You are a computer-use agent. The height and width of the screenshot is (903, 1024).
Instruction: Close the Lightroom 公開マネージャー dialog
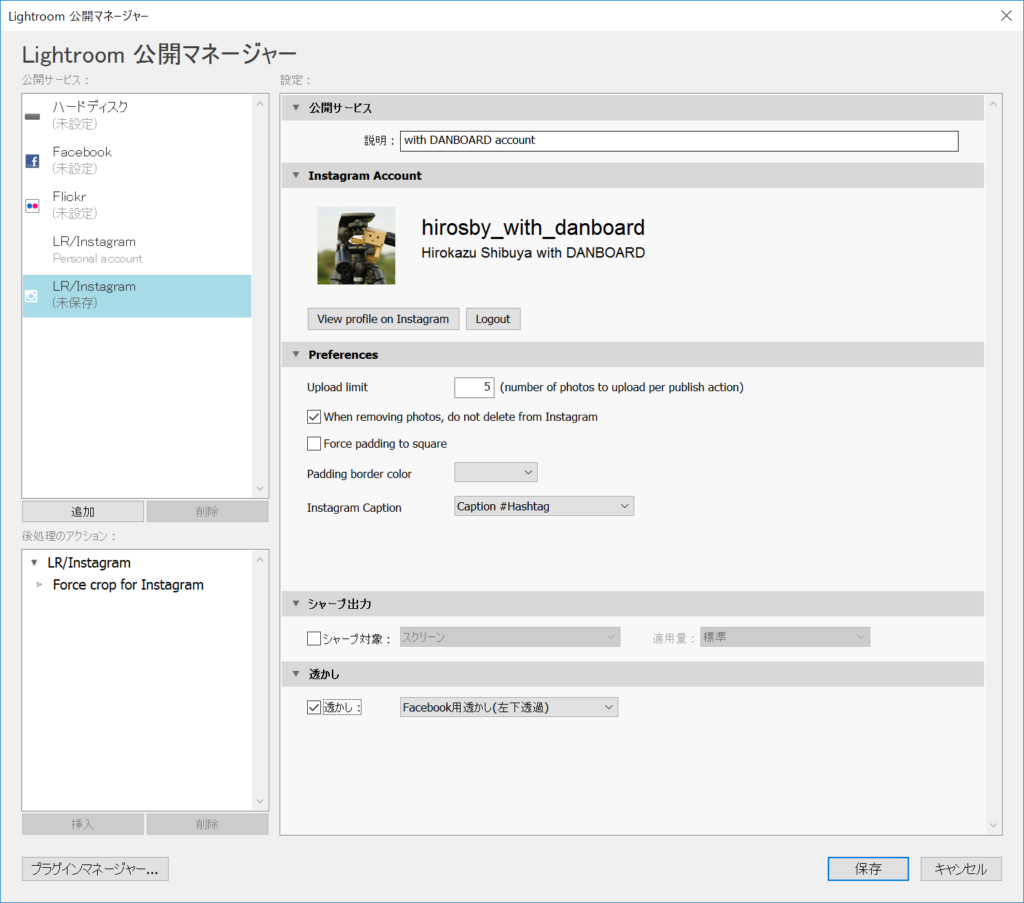coord(1006,16)
